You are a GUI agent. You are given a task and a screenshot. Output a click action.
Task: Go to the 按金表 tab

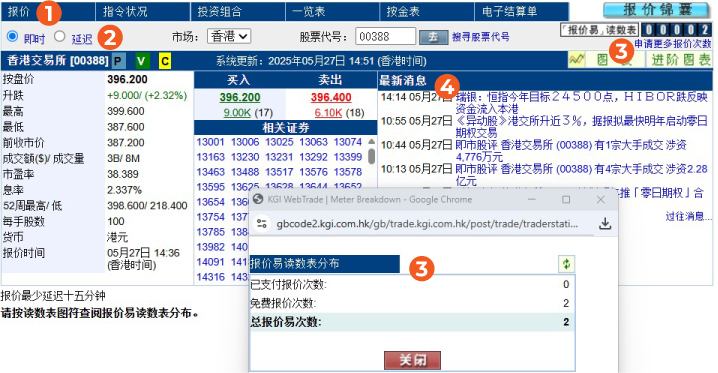tap(427, 11)
